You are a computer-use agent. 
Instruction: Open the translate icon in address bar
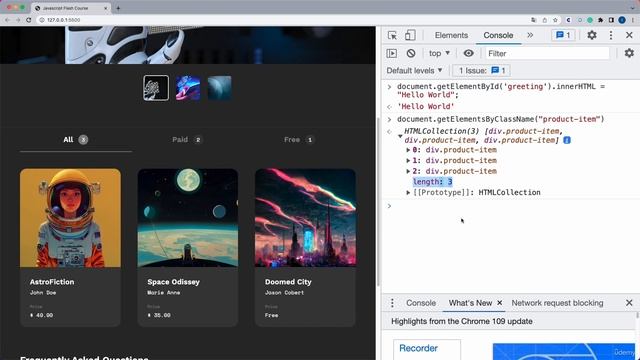click(533, 20)
